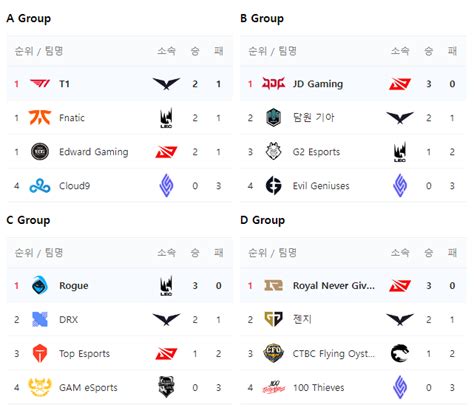Click CTBC Flying Oyster's PCS league emblem
The width and height of the screenshot is (474, 419).
click(400, 353)
